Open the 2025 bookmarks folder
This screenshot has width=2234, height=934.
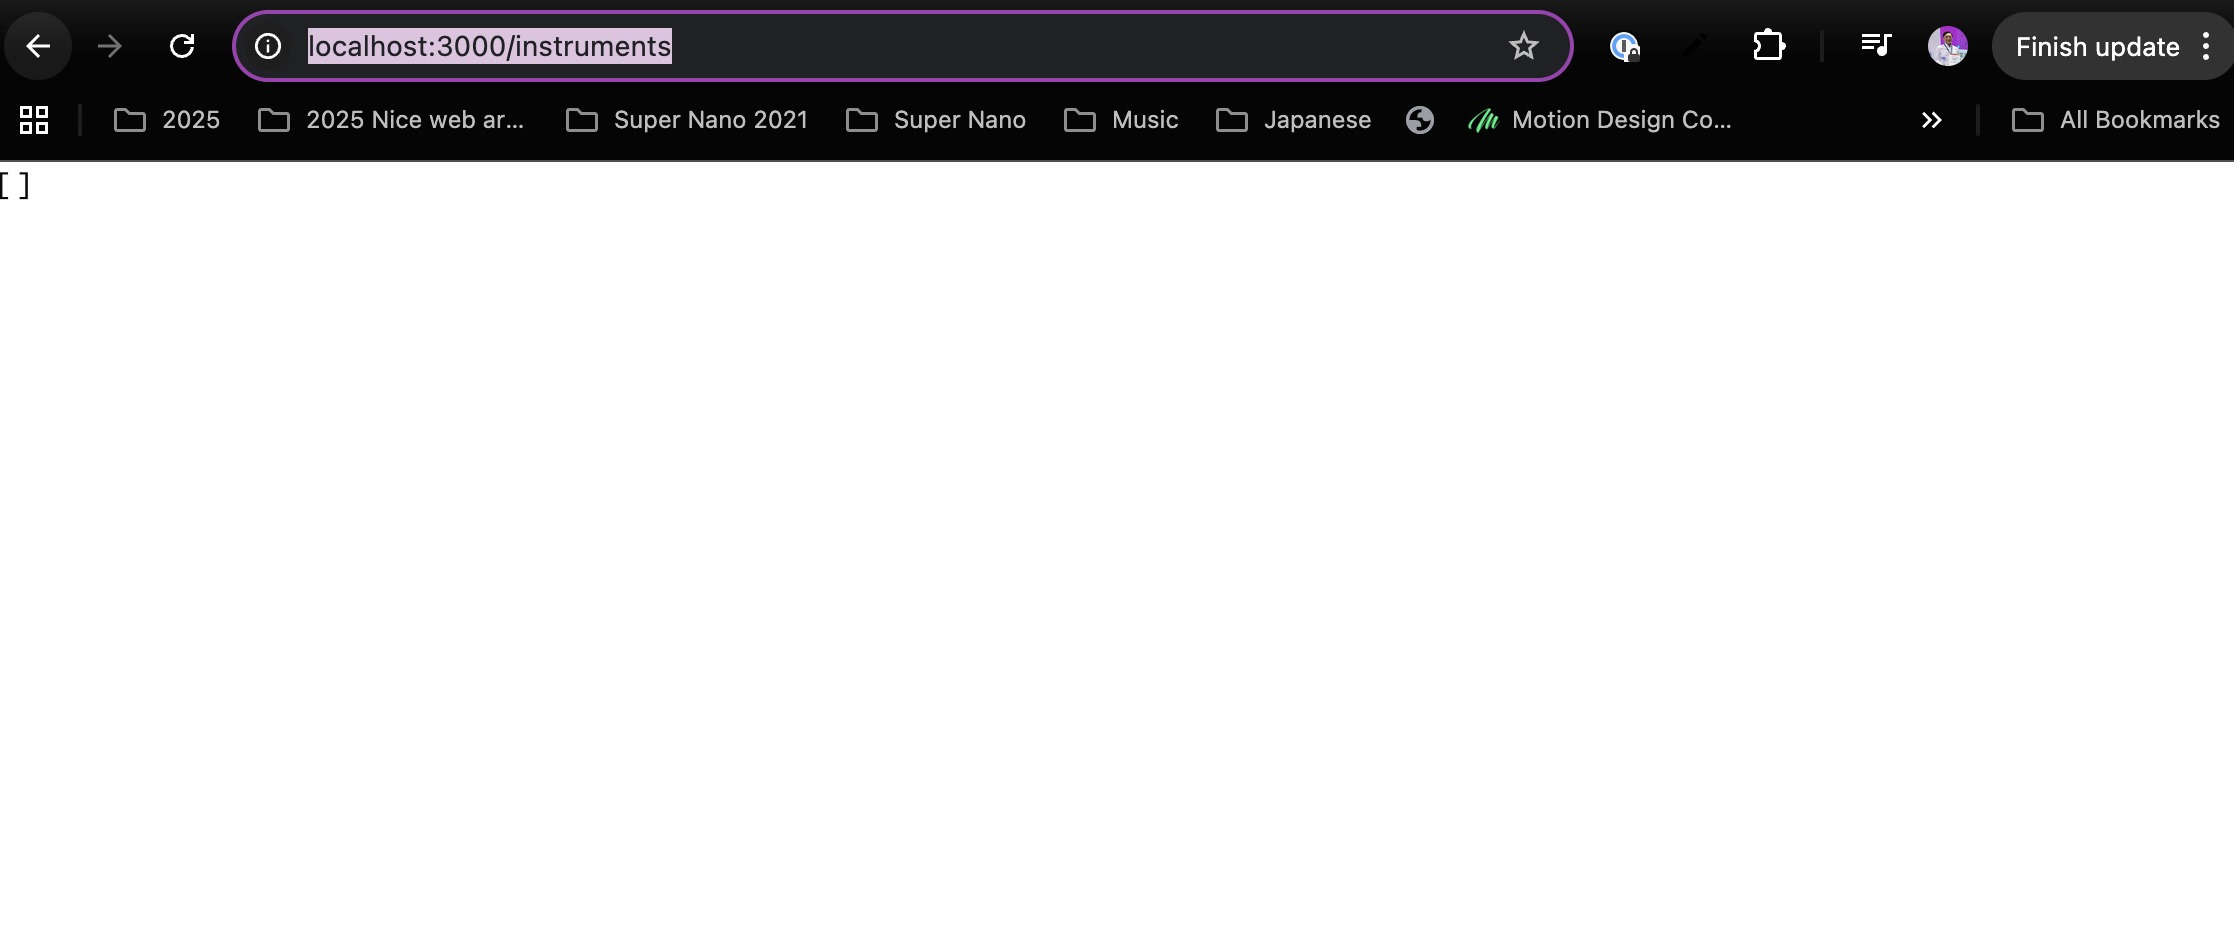click(x=167, y=119)
